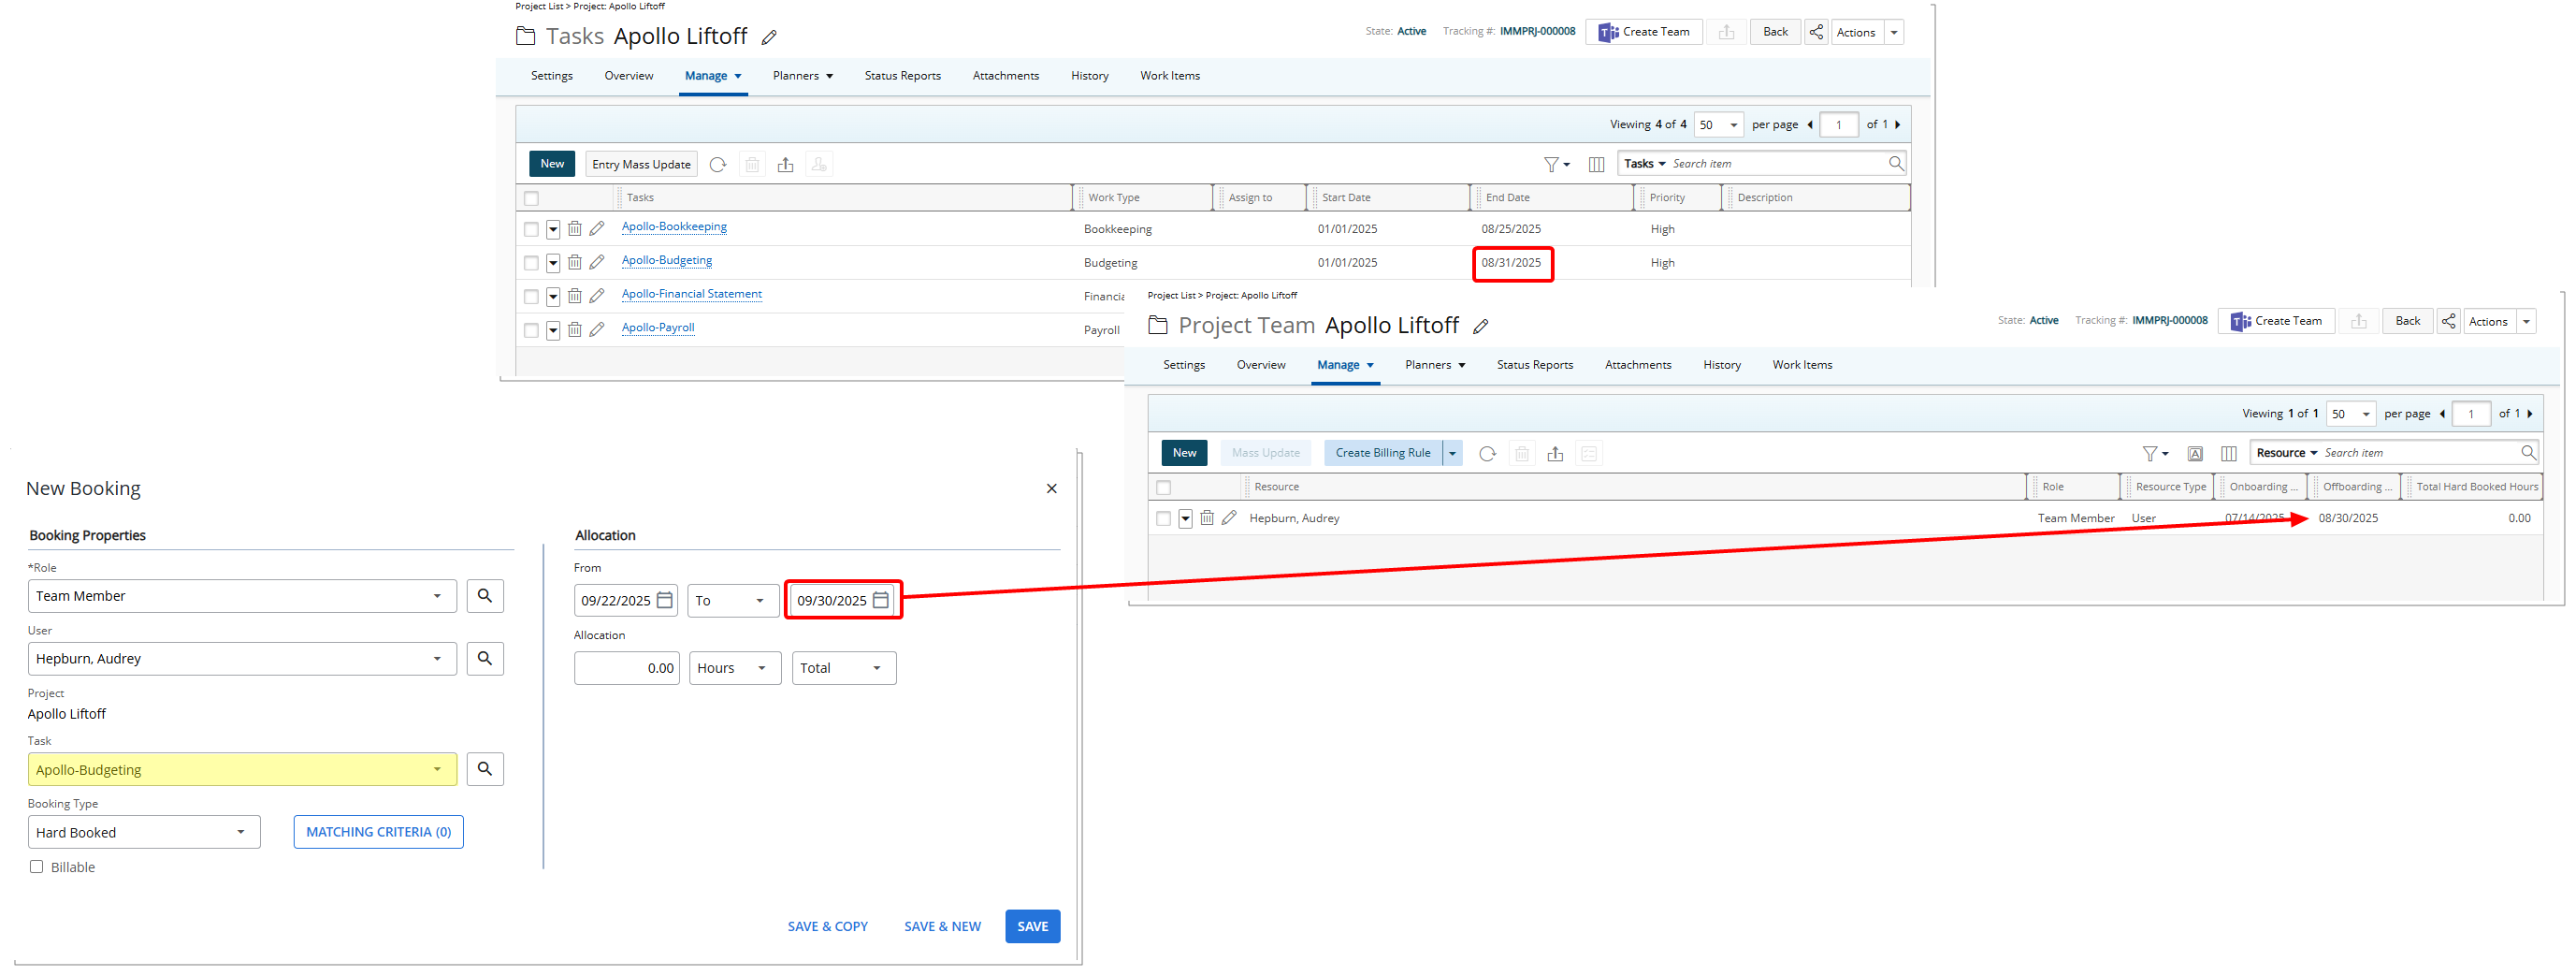Delete the Apollo-Bookkeeping task
This screenshot has width=2576, height=976.
click(574, 229)
